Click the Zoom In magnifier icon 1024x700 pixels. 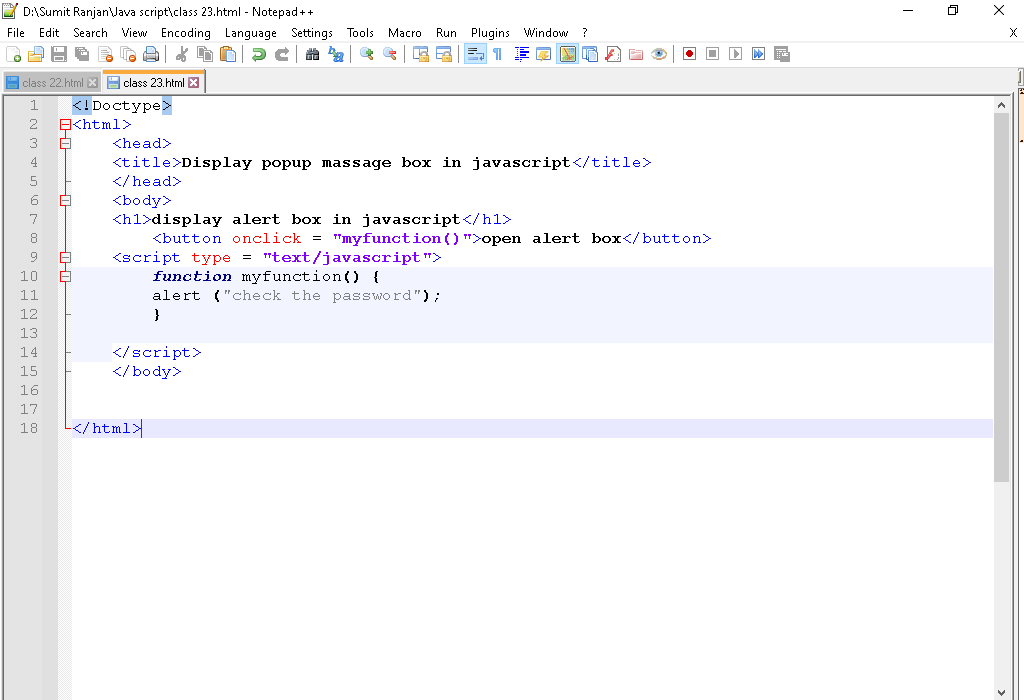tap(367, 54)
